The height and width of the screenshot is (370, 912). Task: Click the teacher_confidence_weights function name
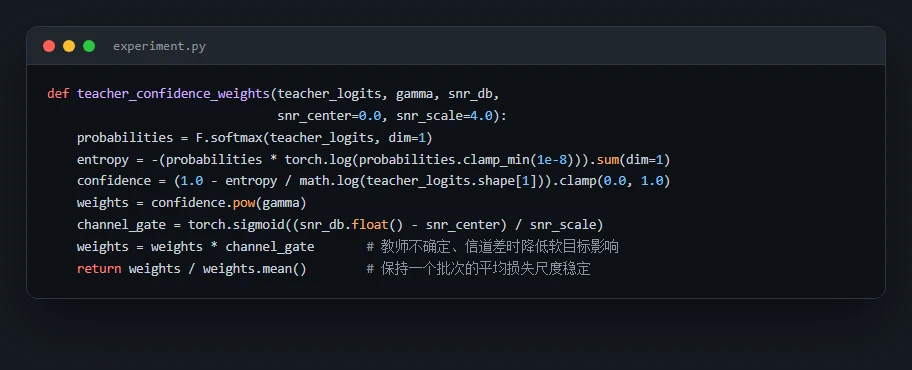point(173,94)
